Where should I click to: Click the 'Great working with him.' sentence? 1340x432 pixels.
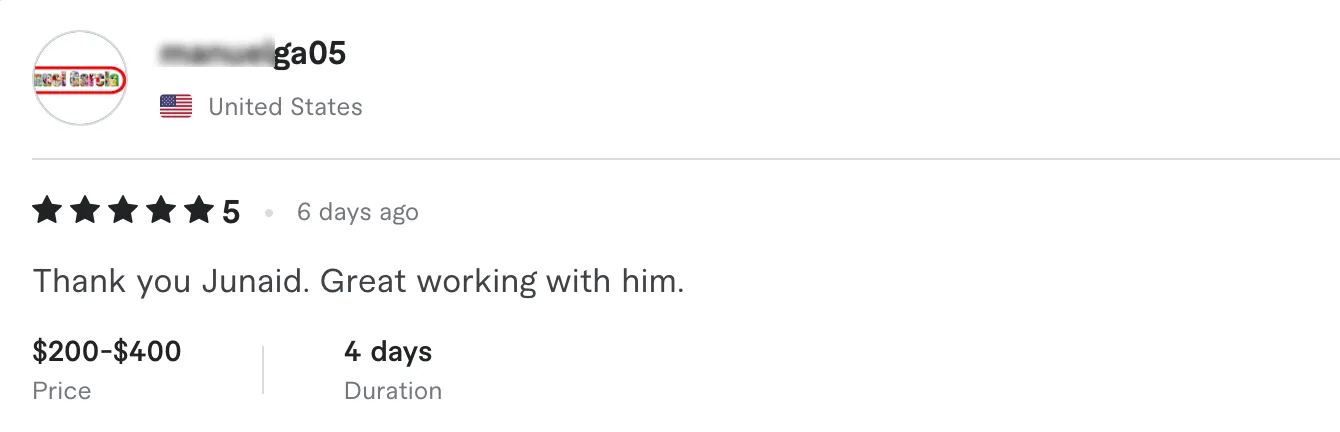coord(503,281)
